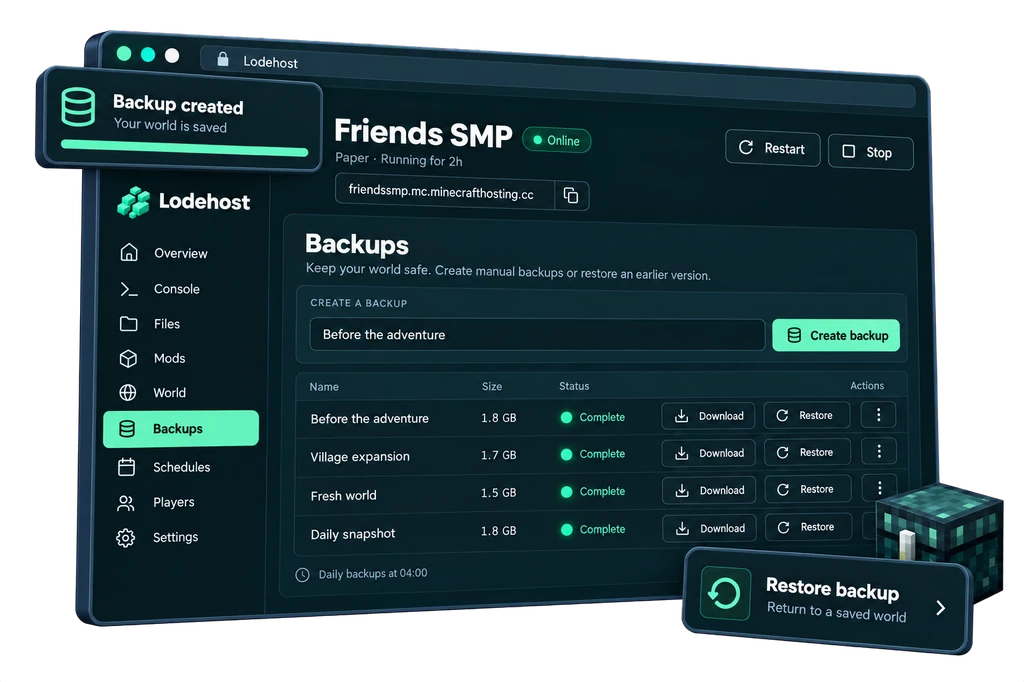
Task: Click Complete status of Daily snapshot
Action: (592, 529)
